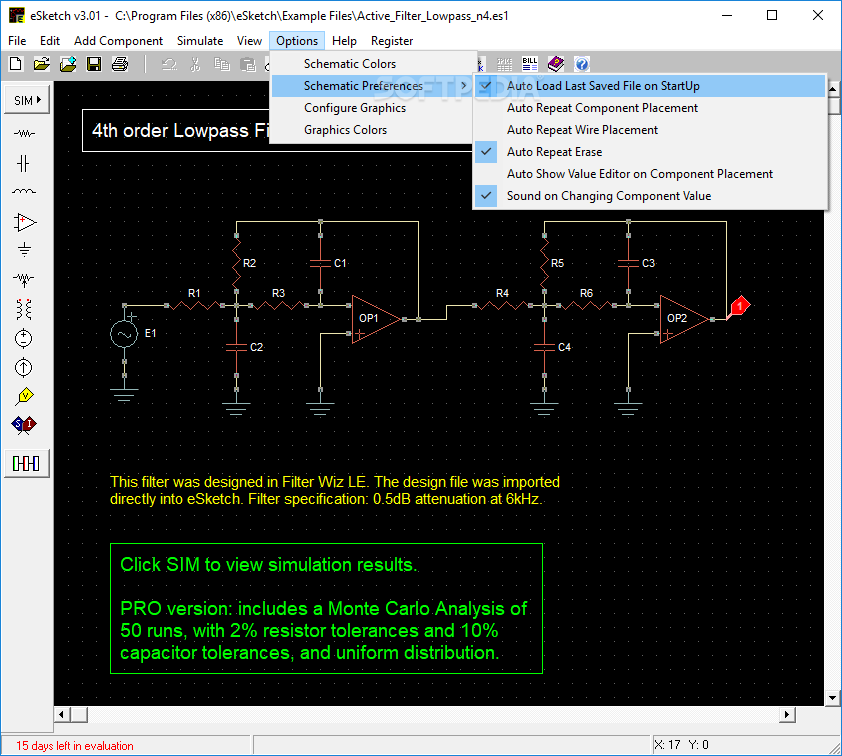Click the import folder icon with star
The width and height of the screenshot is (842, 756).
tap(68, 64)
